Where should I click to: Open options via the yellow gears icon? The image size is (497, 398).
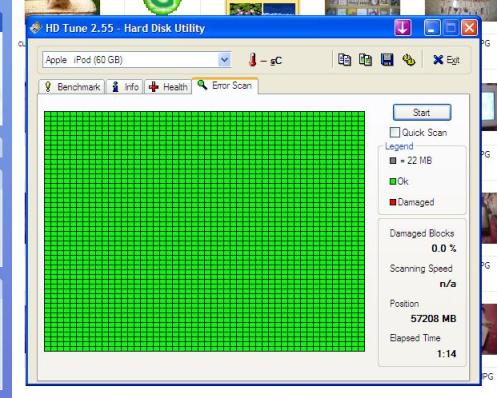(x=408, y=60)
